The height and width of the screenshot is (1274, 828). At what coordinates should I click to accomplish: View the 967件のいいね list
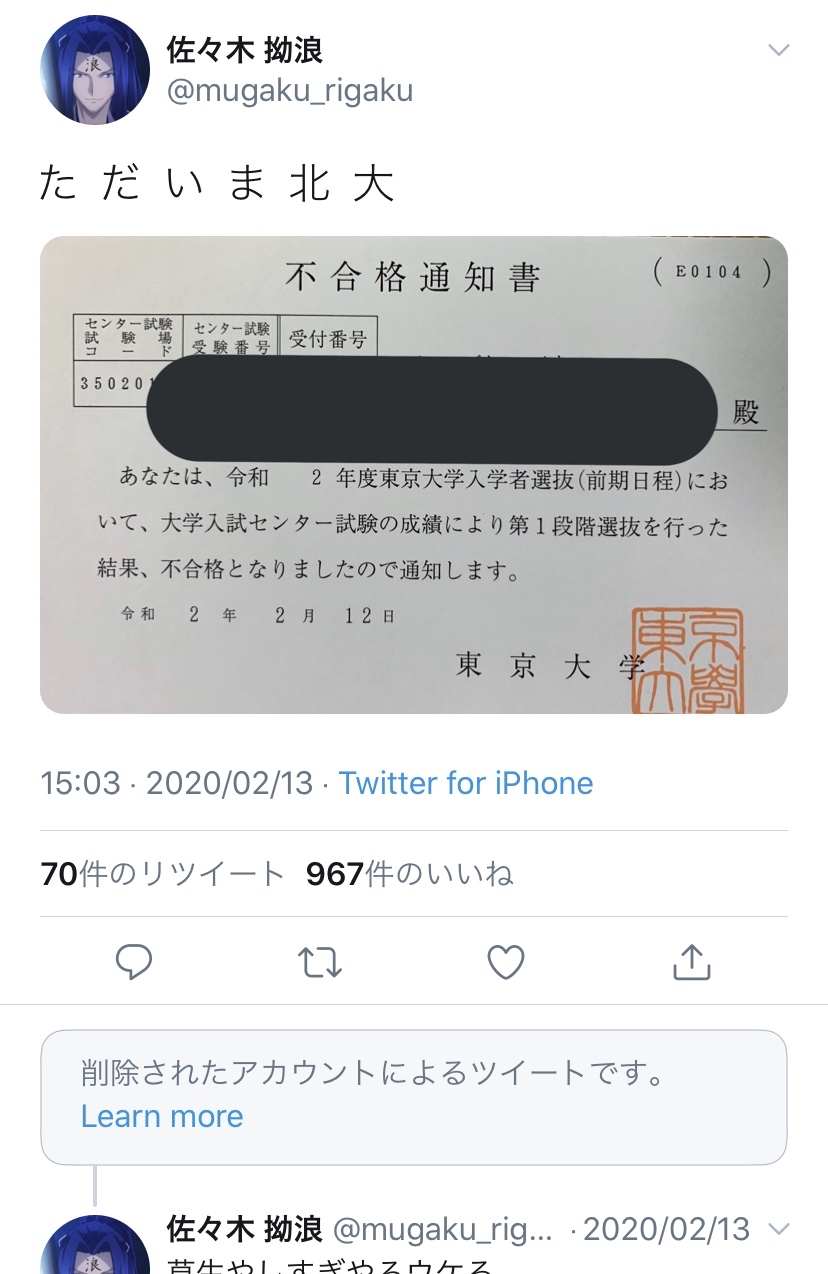point(410,874)
